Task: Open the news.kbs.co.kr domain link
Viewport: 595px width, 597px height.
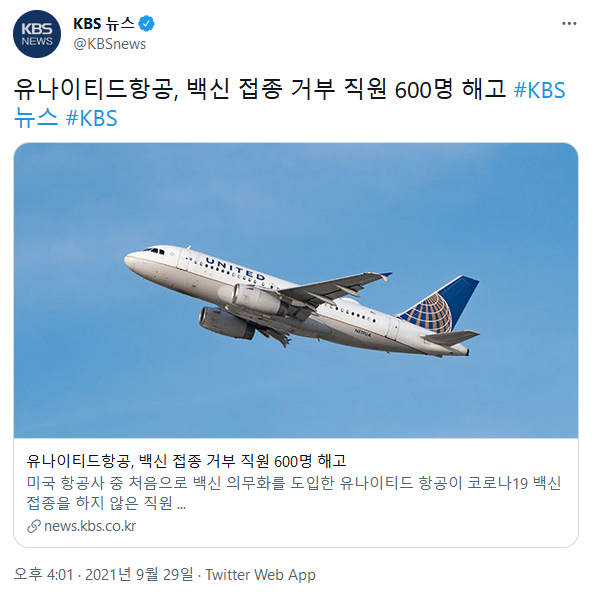Action: click(90, 526)
